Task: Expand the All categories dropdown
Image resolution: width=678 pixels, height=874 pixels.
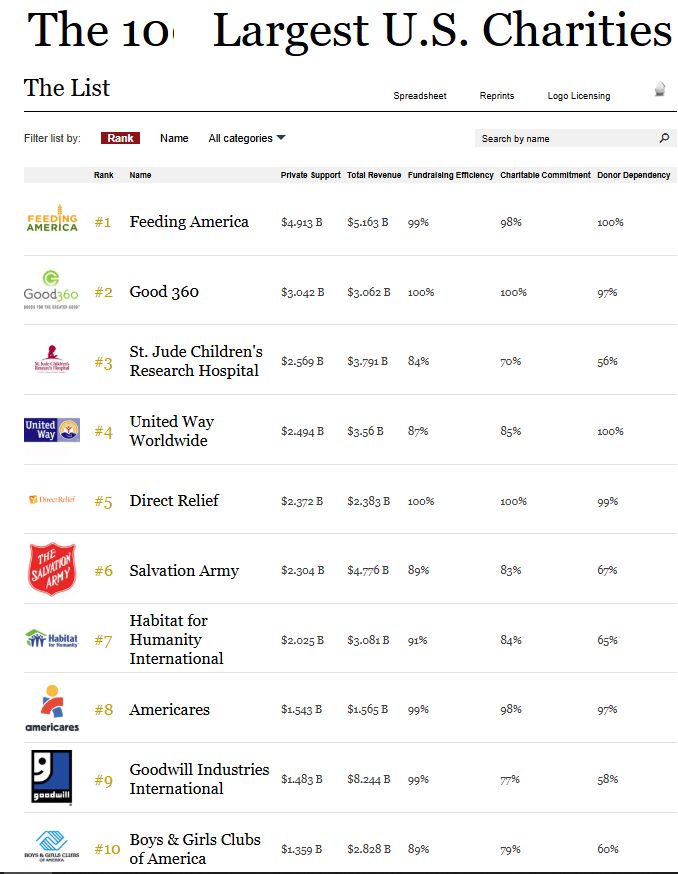Action: tap(247, 139)
